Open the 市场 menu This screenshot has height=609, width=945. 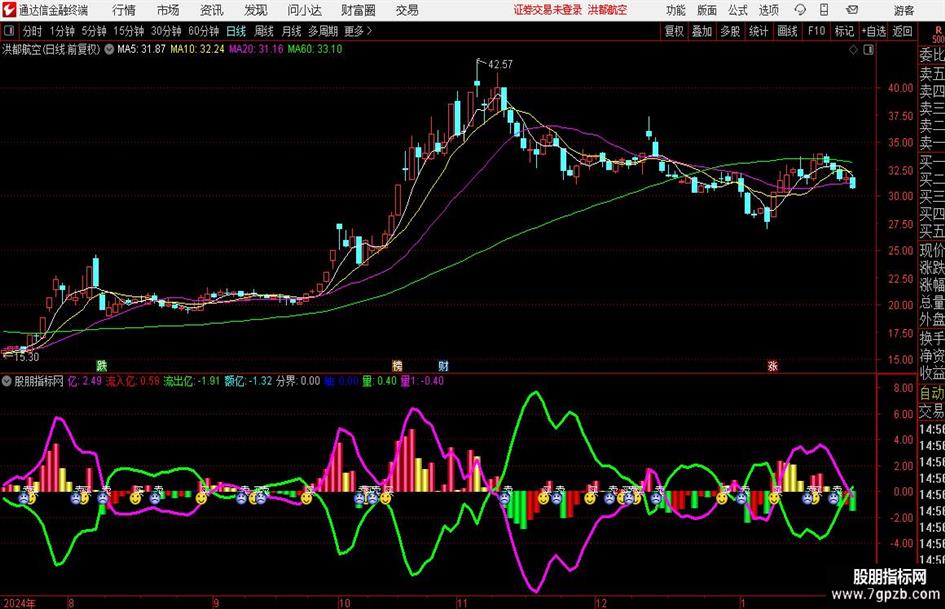click(168, 10)
